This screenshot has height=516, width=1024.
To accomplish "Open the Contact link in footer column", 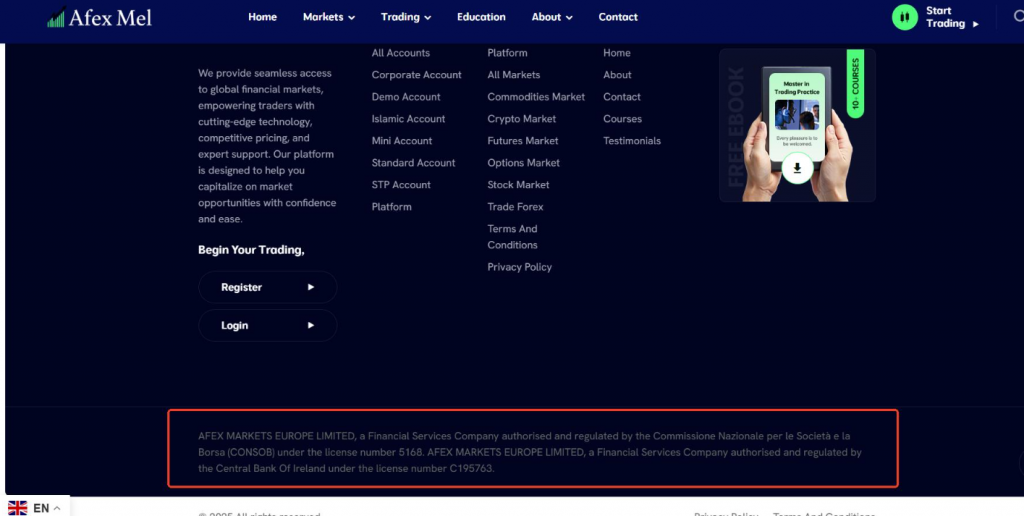I will pyautogui.click(x=622, y=97).
